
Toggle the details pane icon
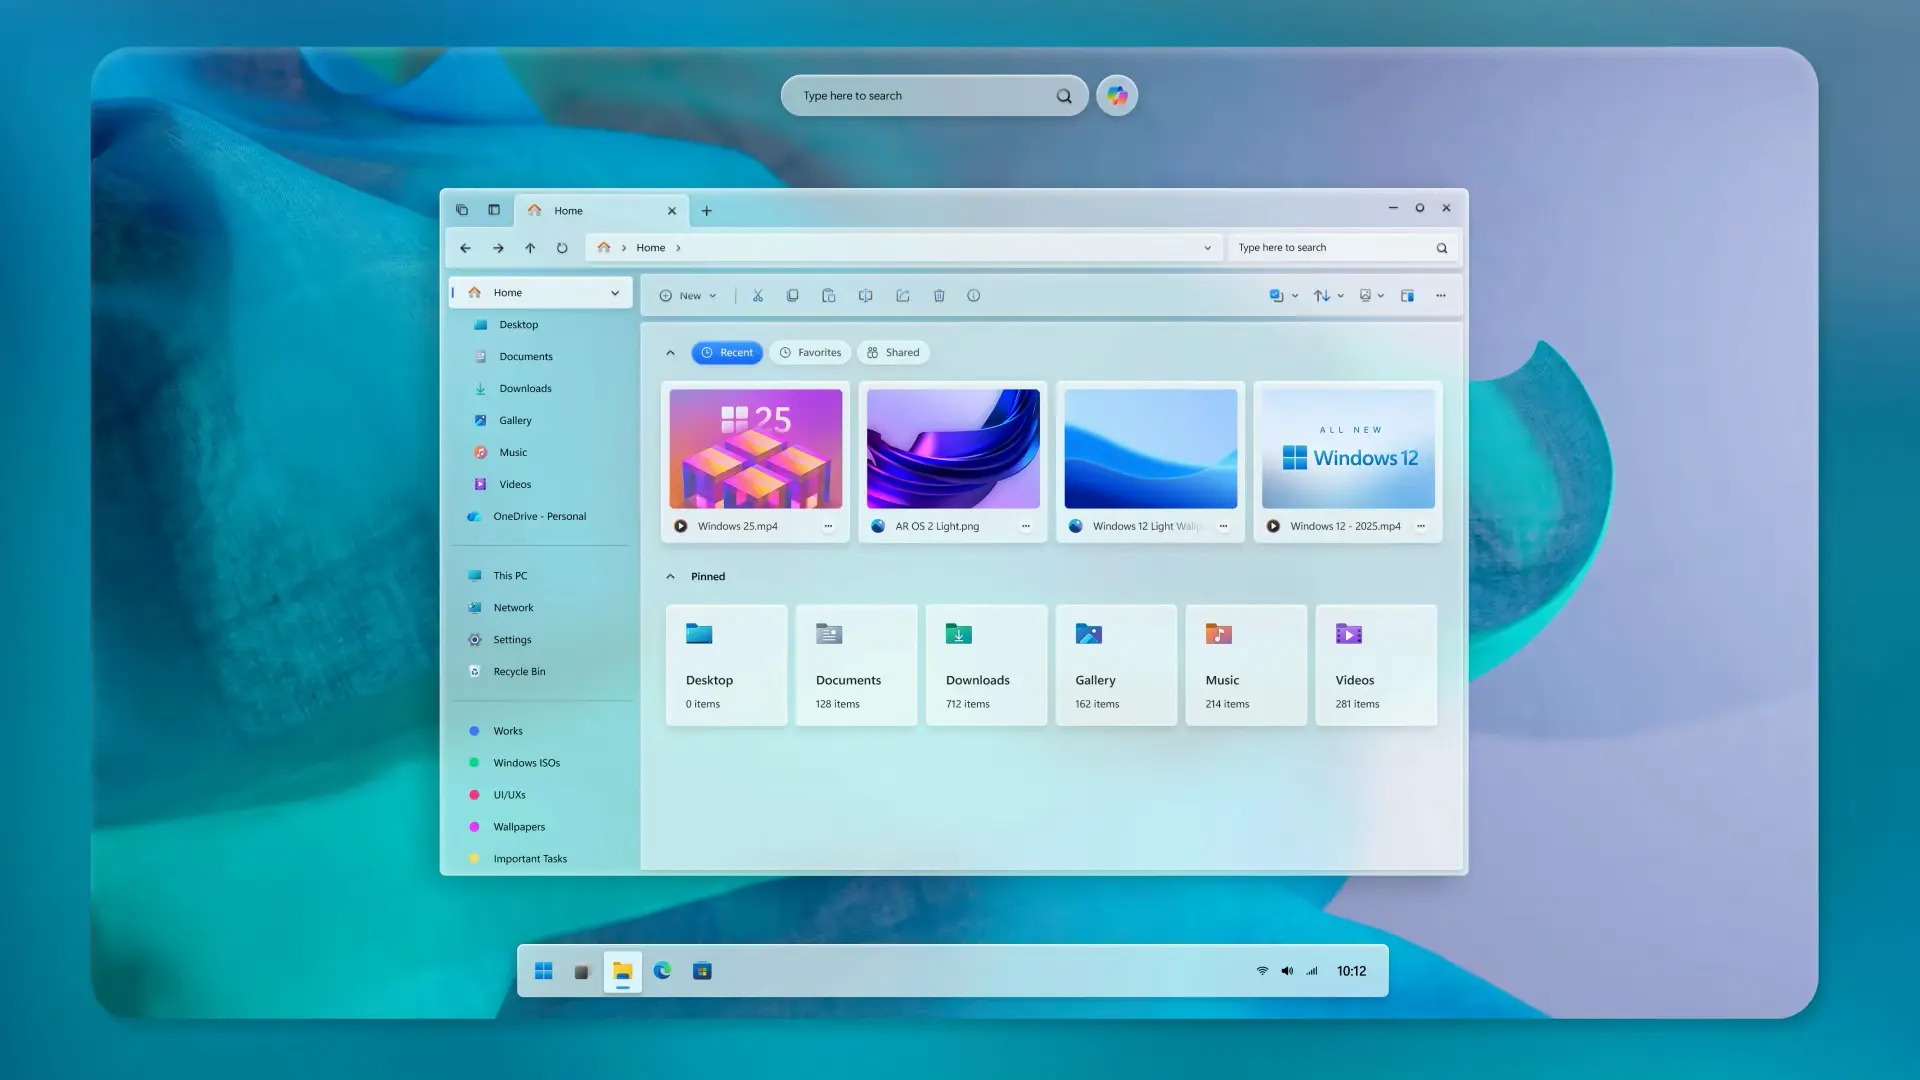(1407, 295)
